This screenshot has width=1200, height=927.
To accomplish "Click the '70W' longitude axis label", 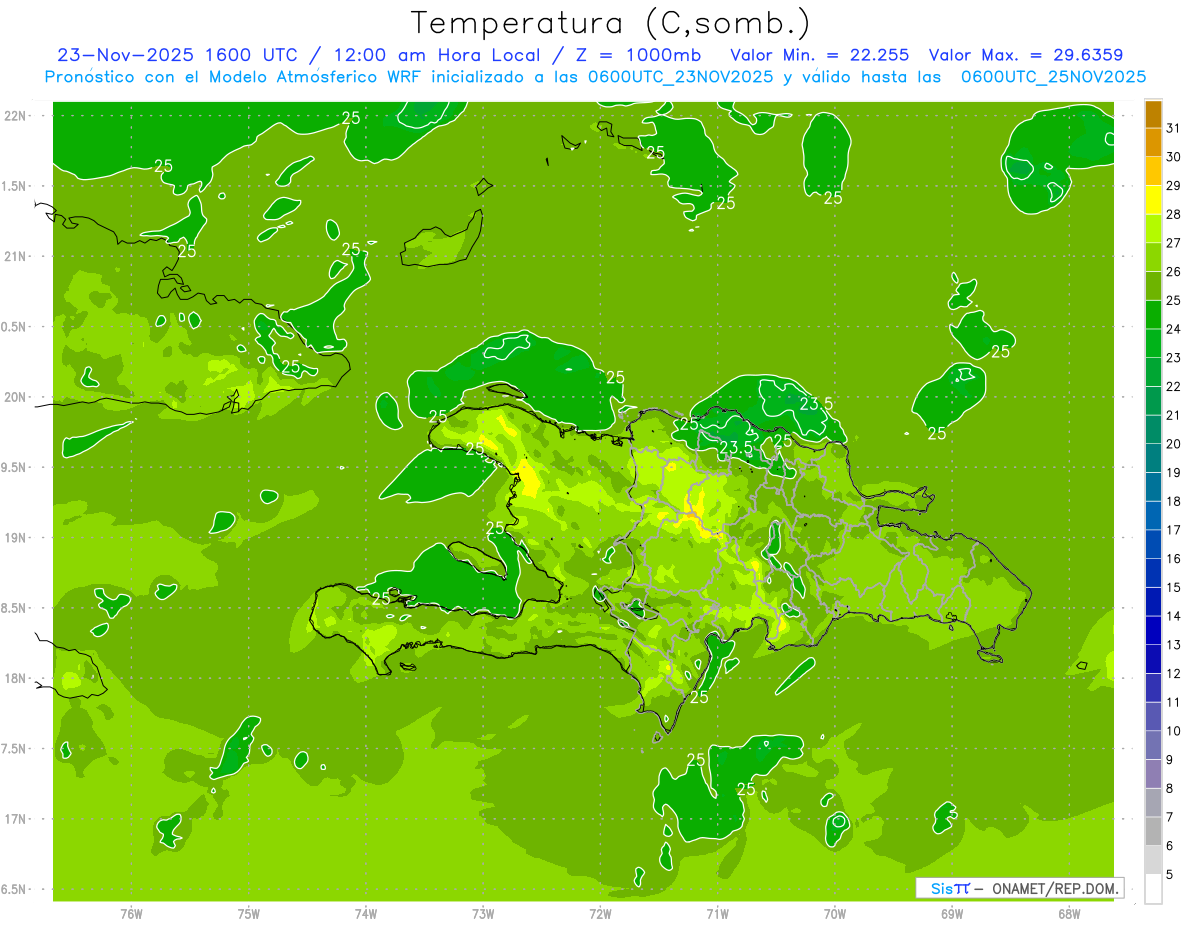I will 835,913.
